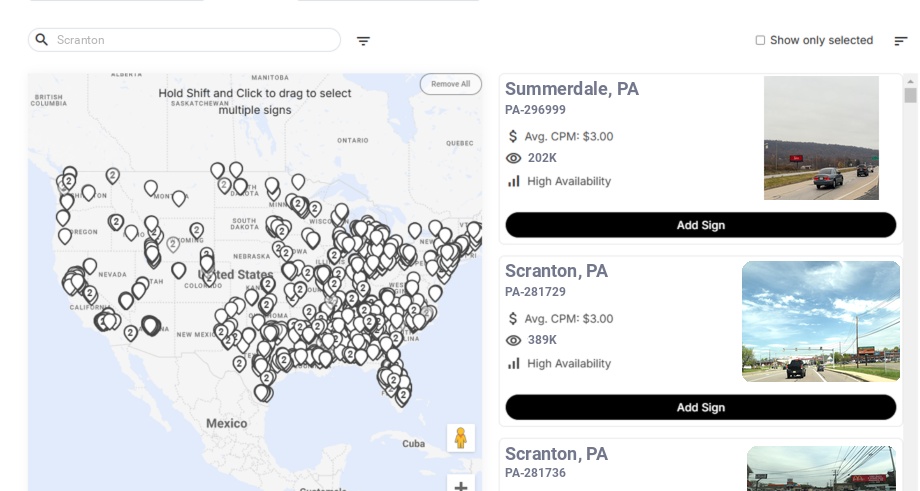920x491 pixels.
Task: Click the Summerdale, PA listing title
Action: coord(571,89)
